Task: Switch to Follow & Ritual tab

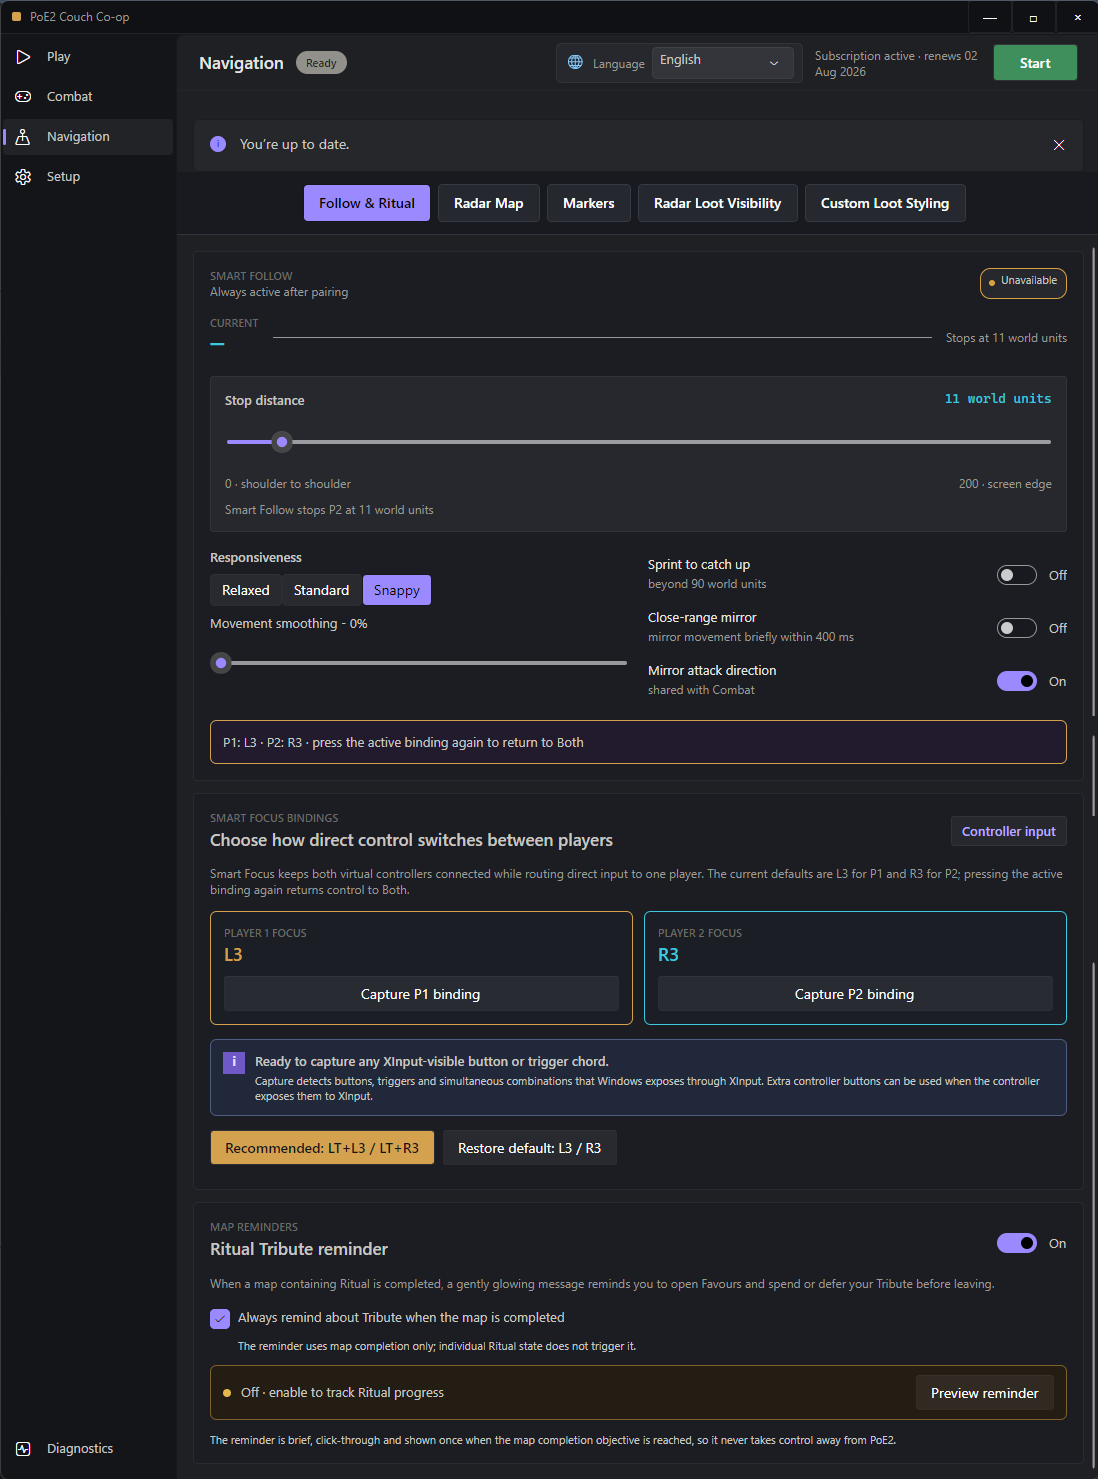Action: point(367,203)
